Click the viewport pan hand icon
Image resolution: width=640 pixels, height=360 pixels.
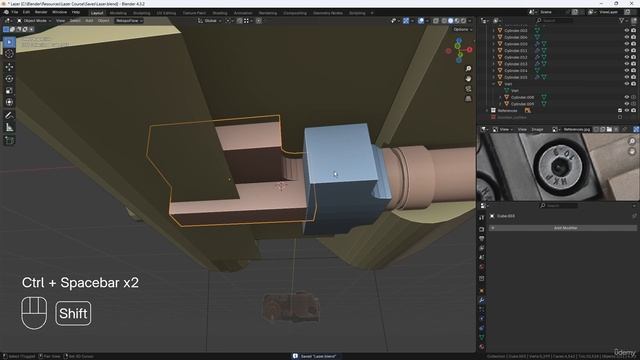click(x=468, y=78)
